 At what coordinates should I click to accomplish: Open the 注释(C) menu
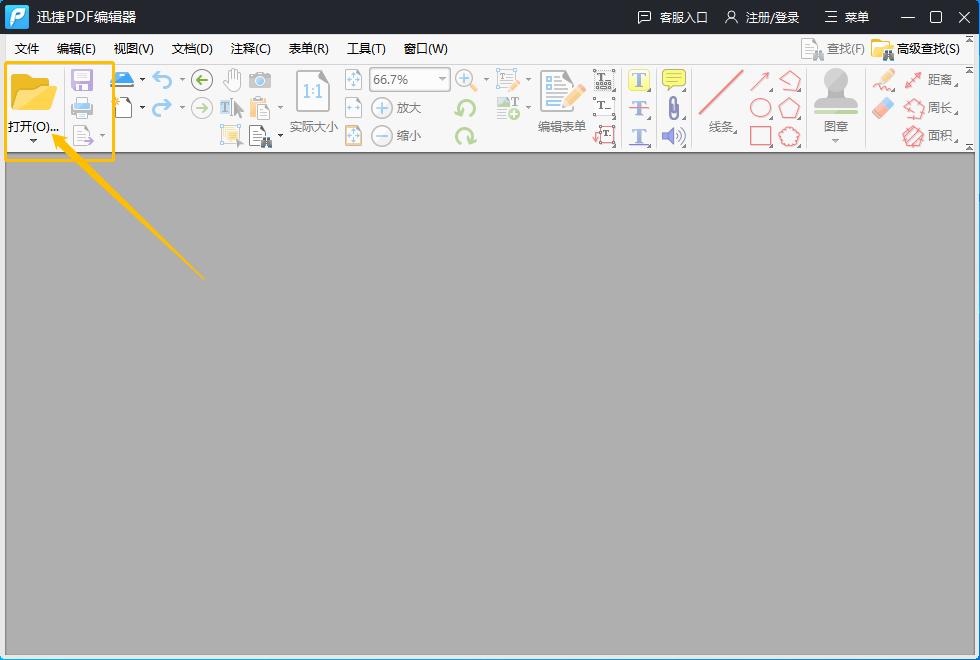click(250, 48)
